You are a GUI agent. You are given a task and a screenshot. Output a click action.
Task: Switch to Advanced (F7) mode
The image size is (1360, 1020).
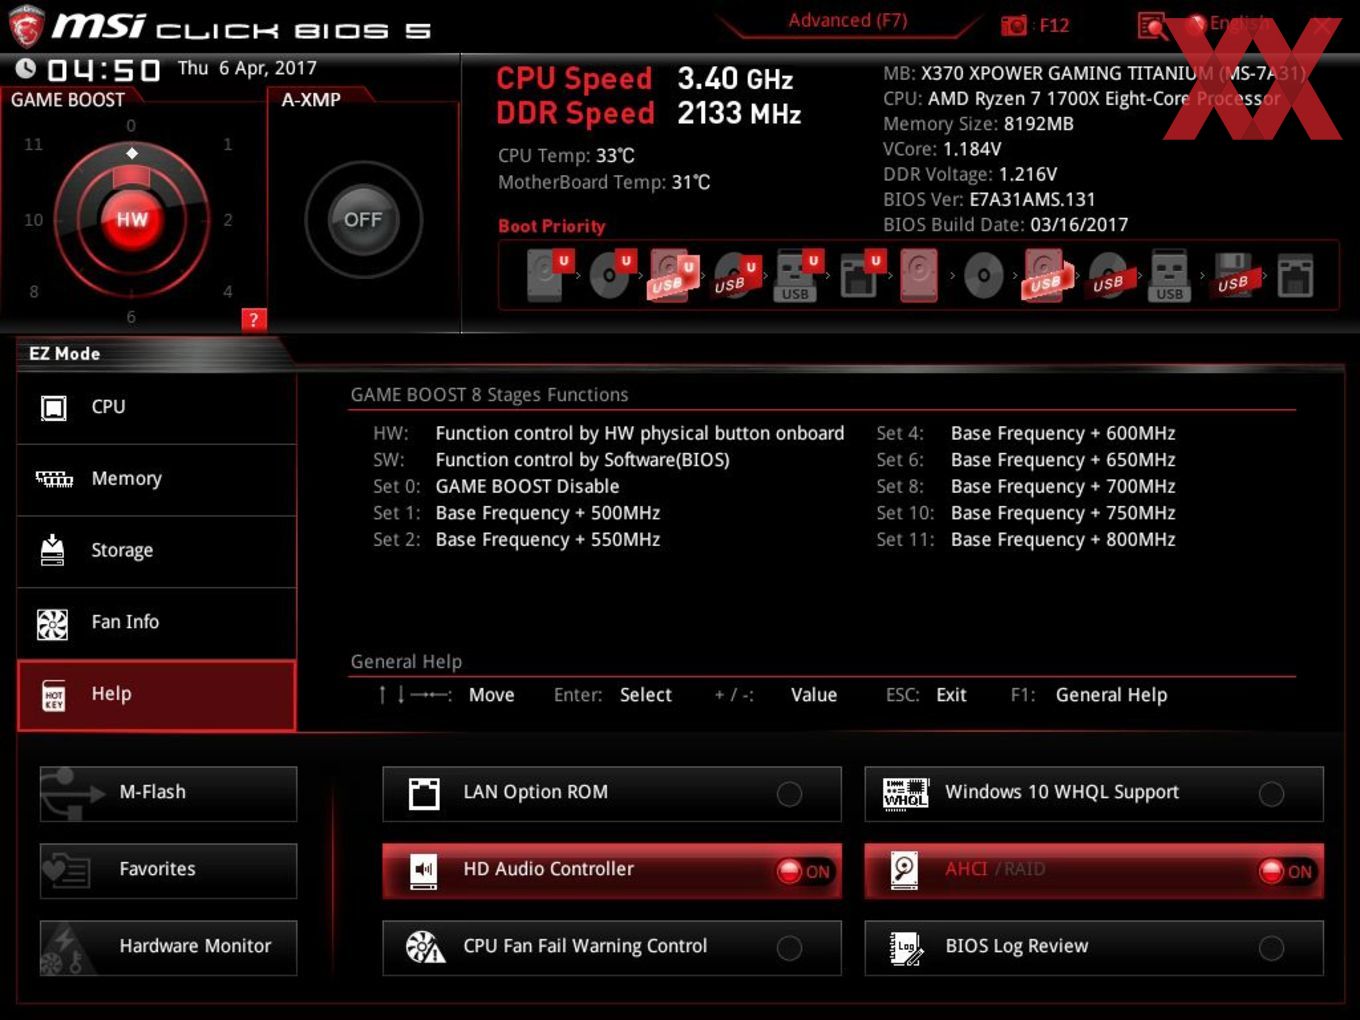pos(847,21)
